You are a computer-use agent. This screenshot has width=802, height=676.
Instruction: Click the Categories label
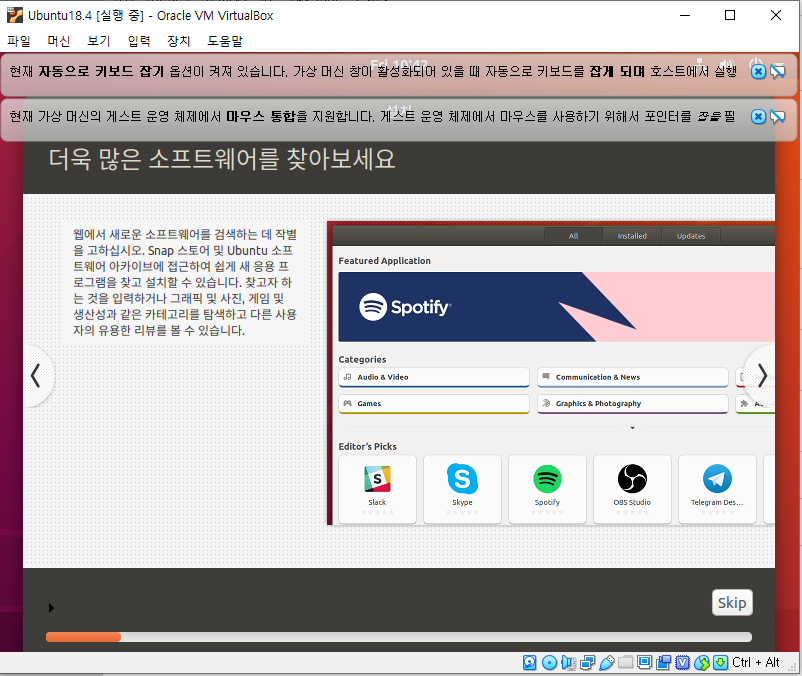tap(362, 359)
